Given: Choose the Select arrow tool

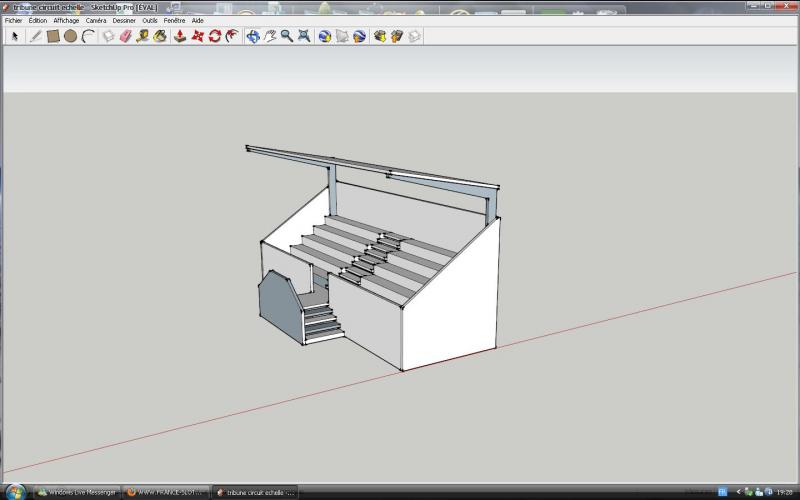Looking at the screenshot, I should click(x=15, y=36).
